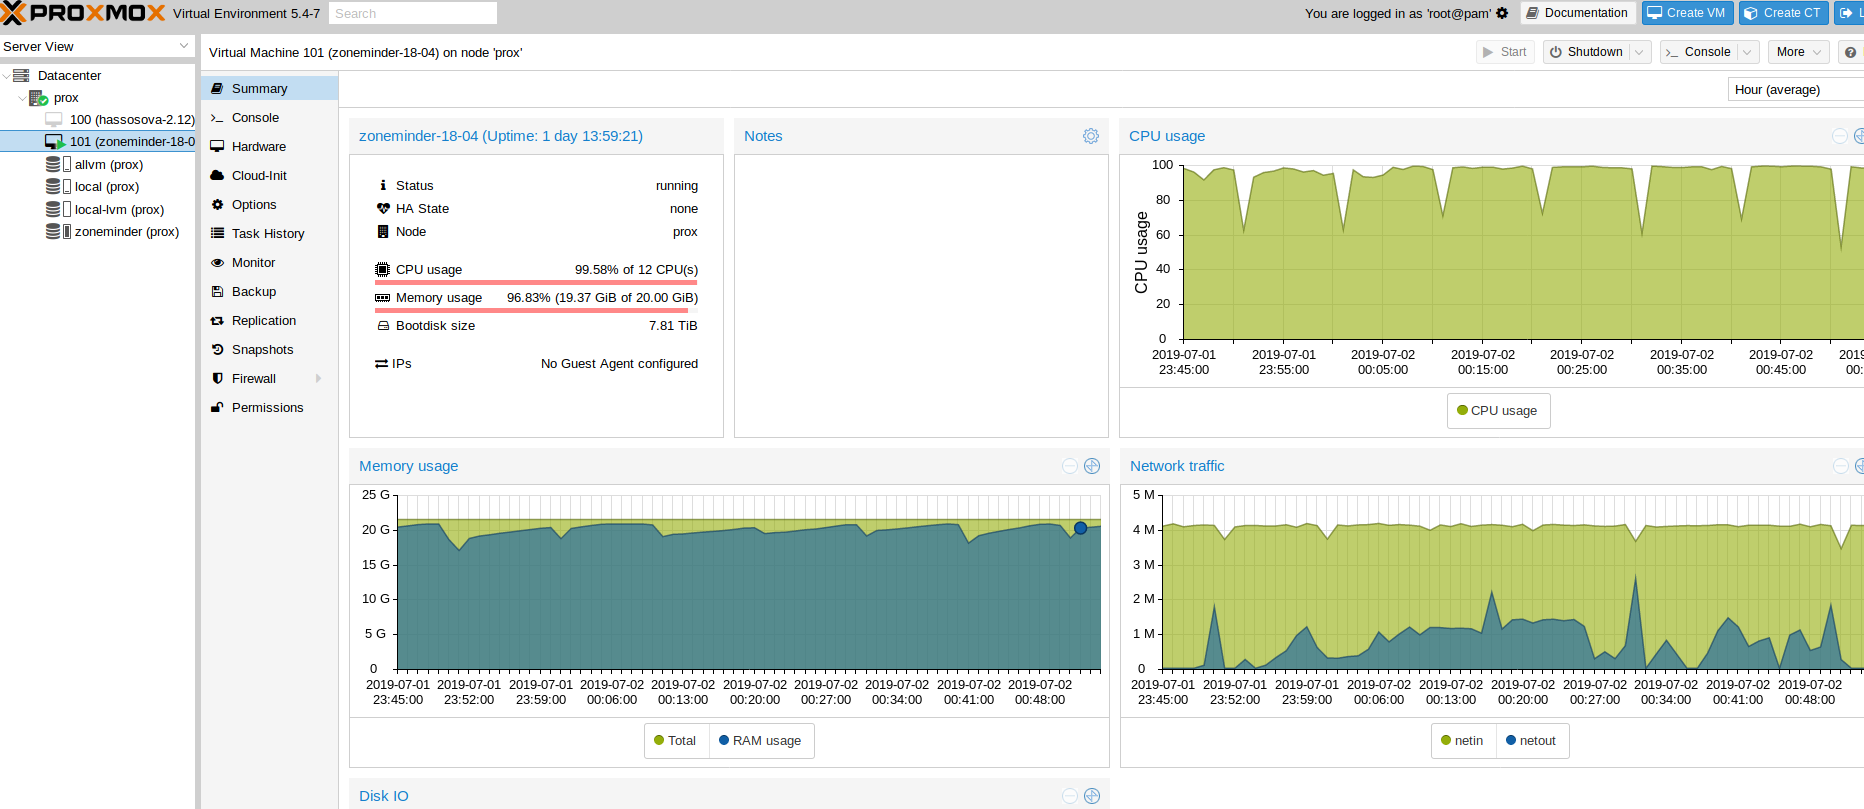This screenshot has width=1864, height=809.
Task: Open the Options tab
Action: [x=270, y=204]
